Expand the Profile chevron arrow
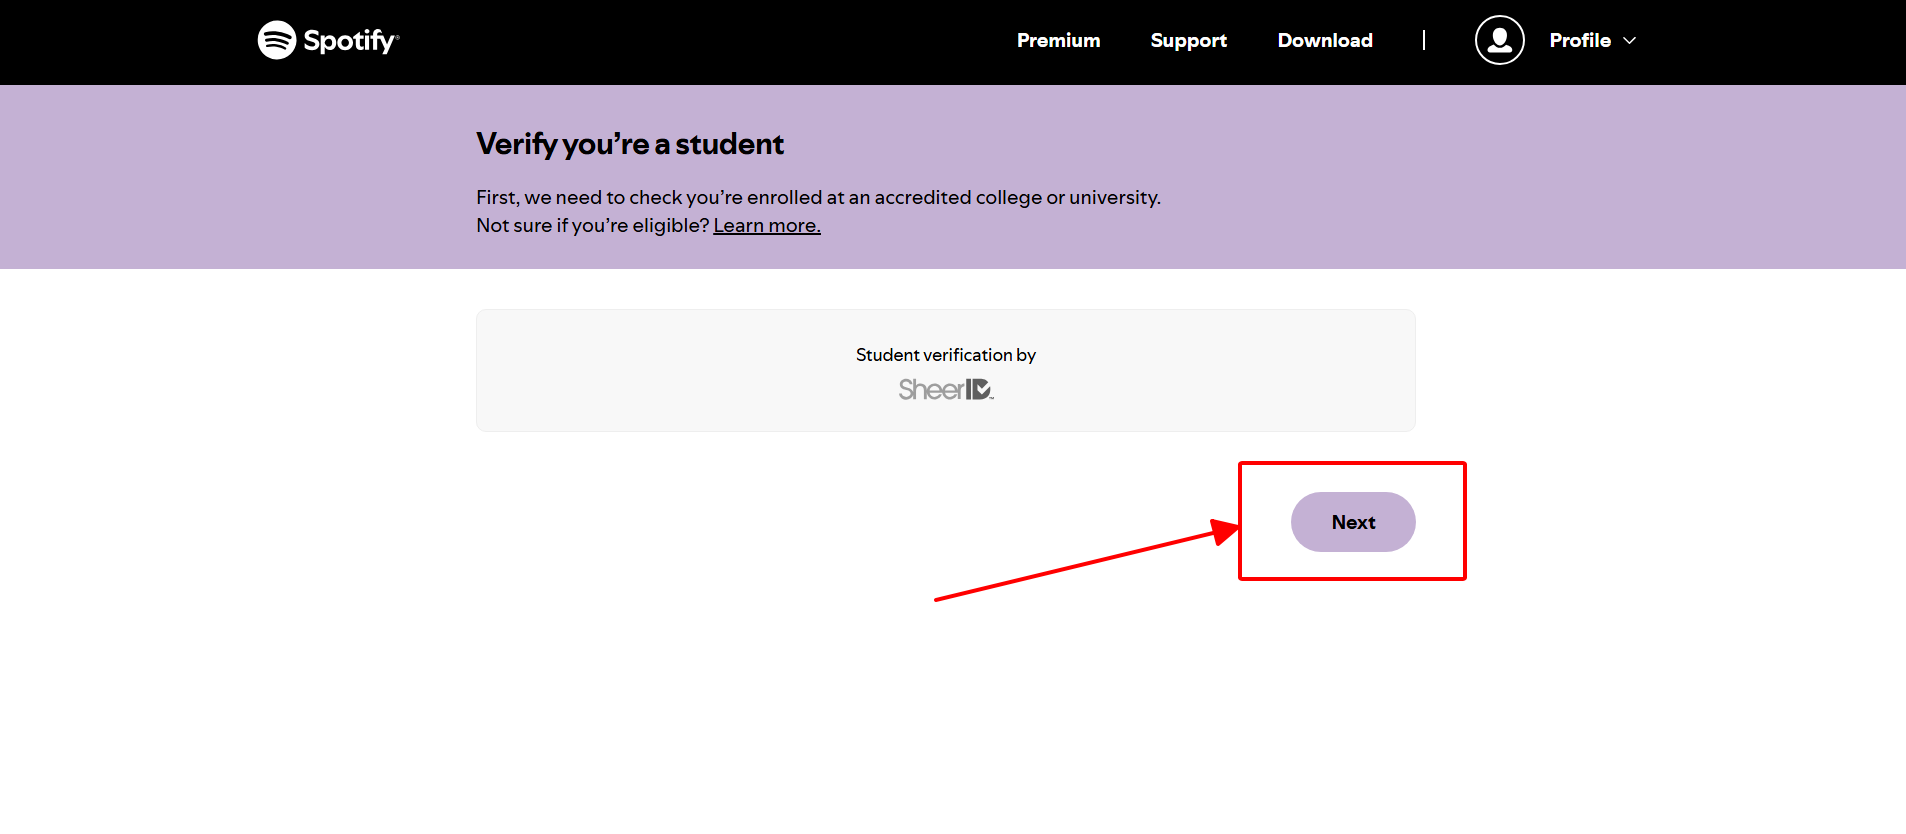Screen dimensions: 1906x834 (x=1630, y=40)
